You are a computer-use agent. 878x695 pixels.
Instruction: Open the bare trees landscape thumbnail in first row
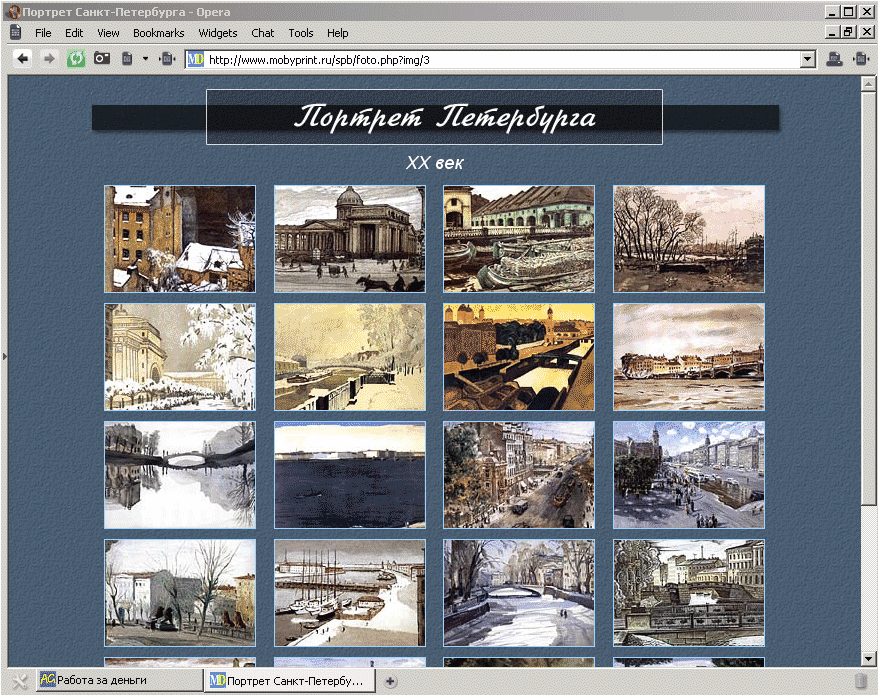[x=689, y=239]
